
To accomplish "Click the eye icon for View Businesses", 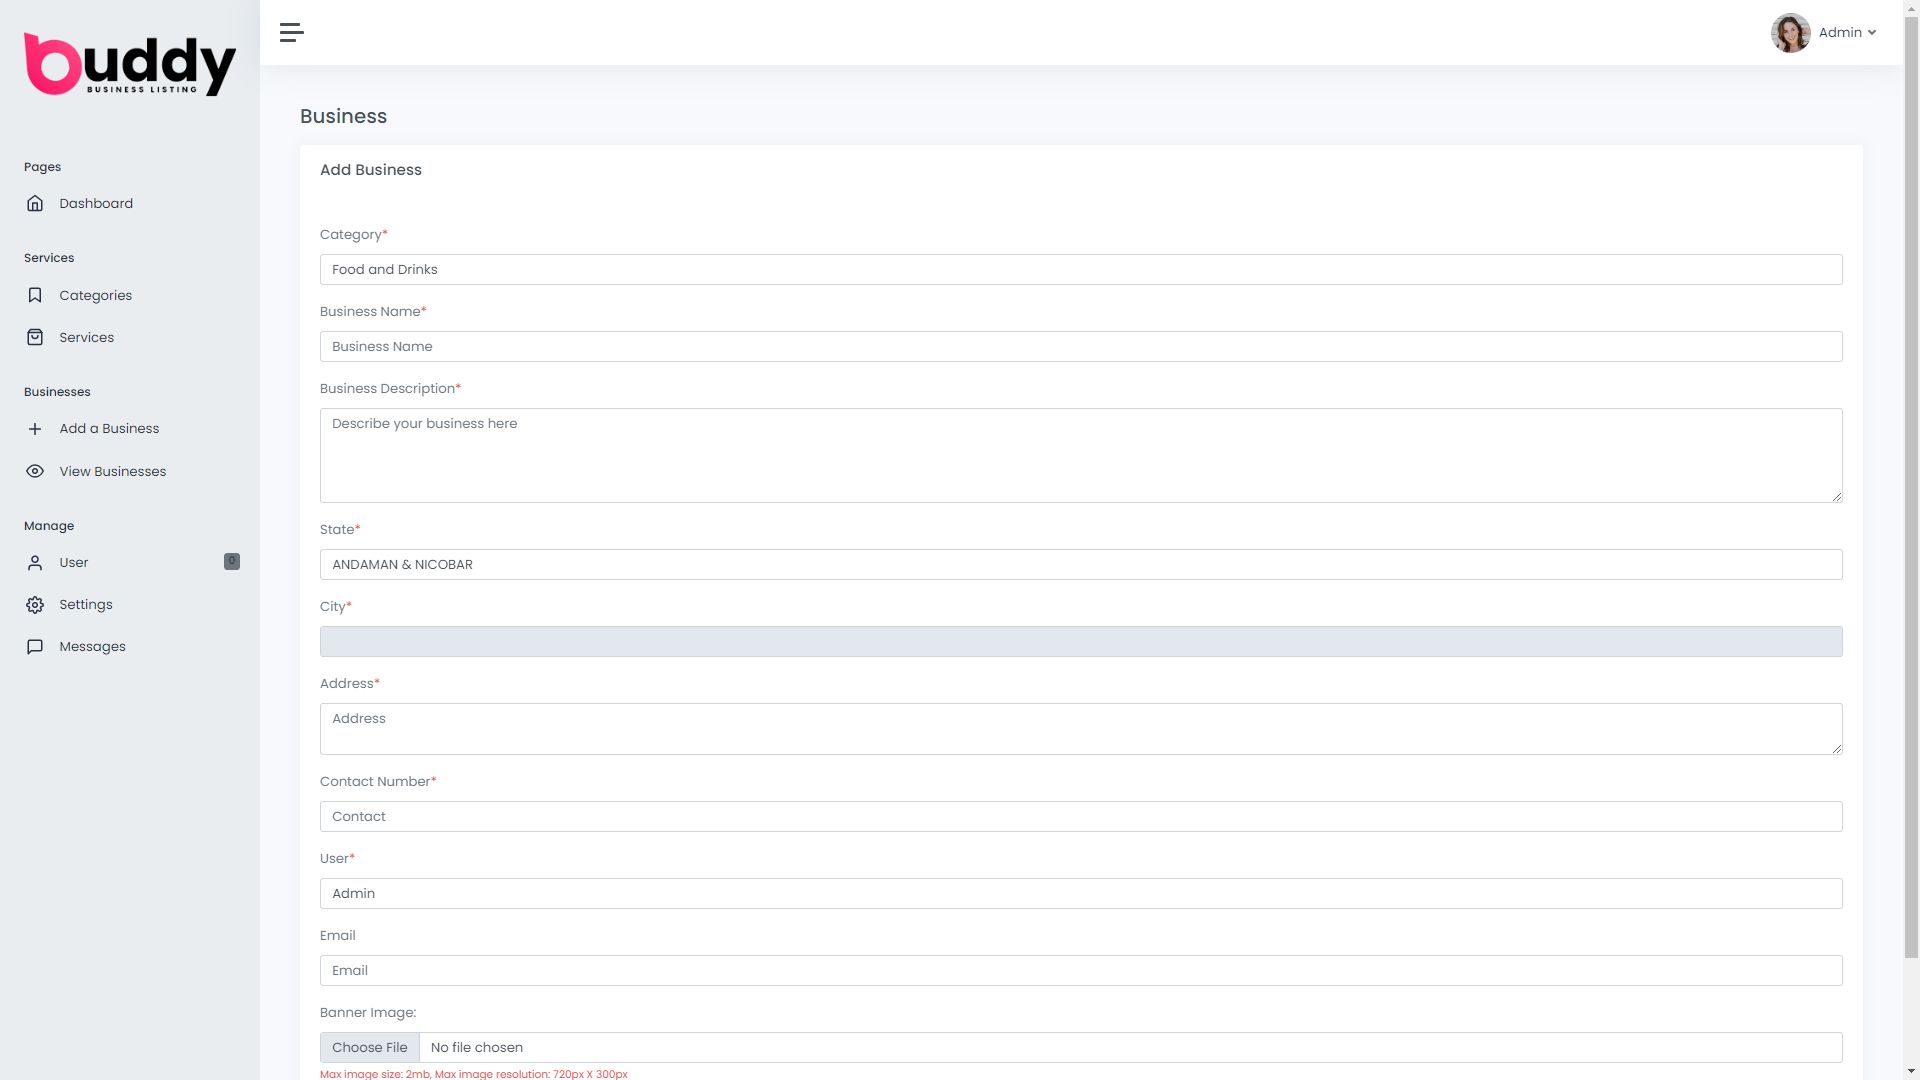I will (35, 472).
